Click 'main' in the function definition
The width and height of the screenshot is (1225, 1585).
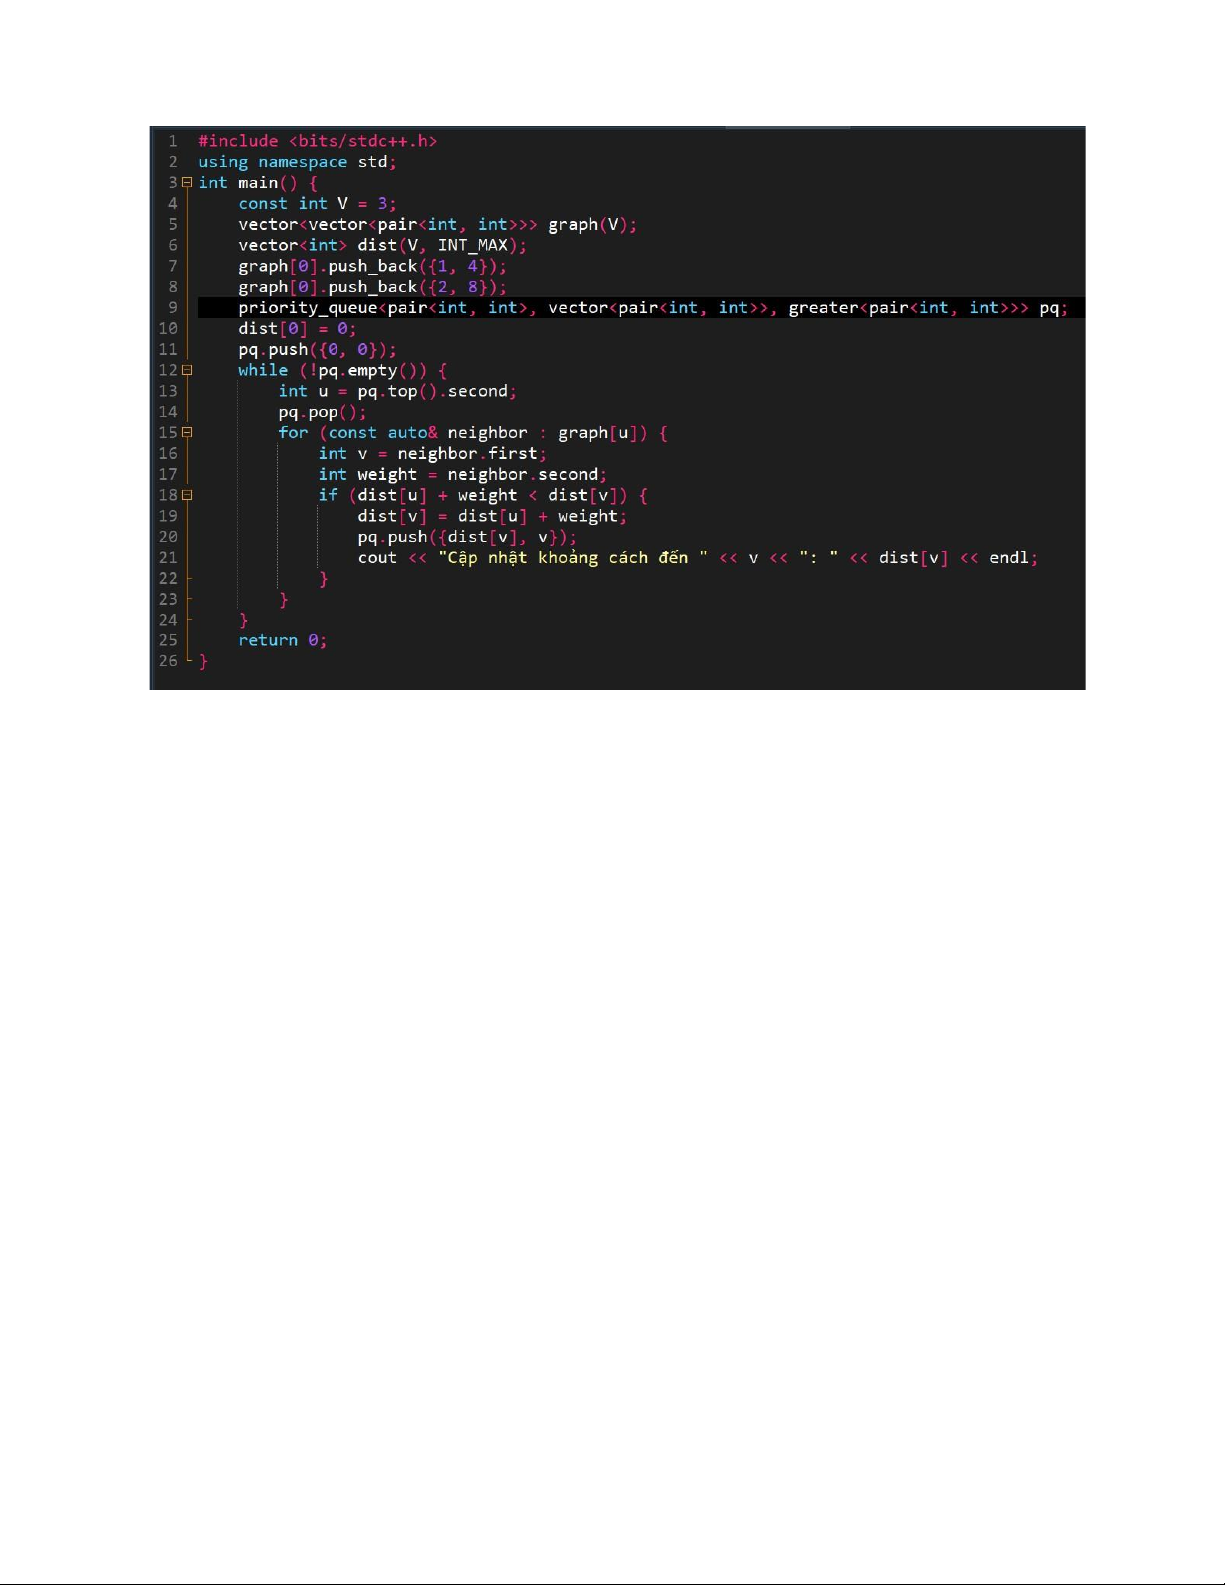[x=258, y=183]
